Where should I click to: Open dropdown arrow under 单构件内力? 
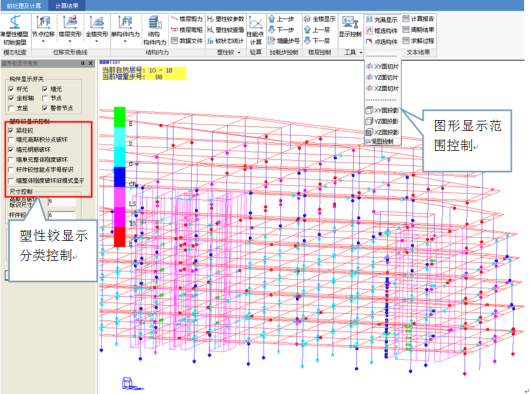point(125,41)
